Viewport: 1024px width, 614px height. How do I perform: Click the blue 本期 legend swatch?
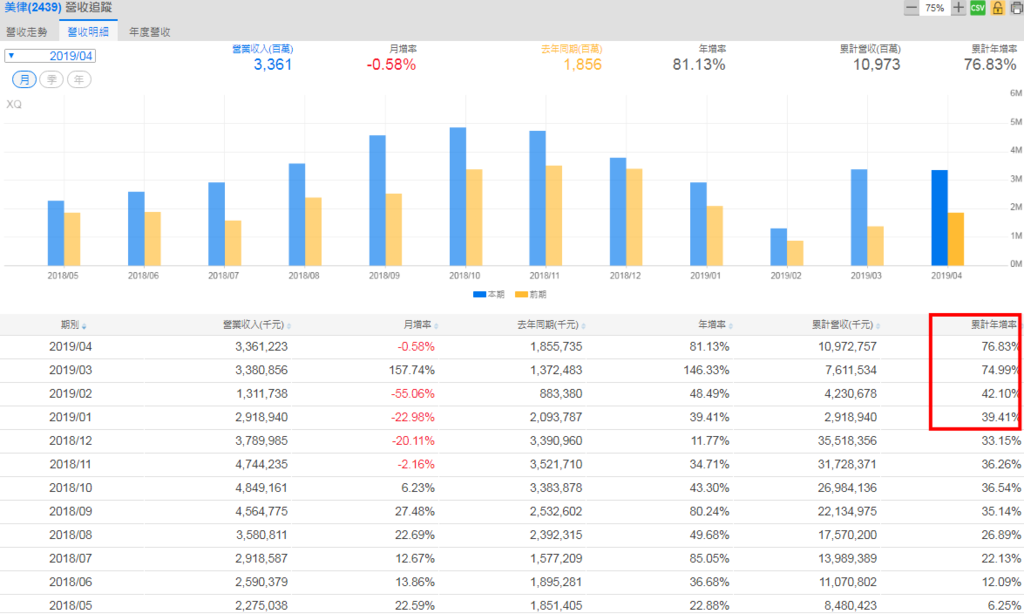coord(479,295)
